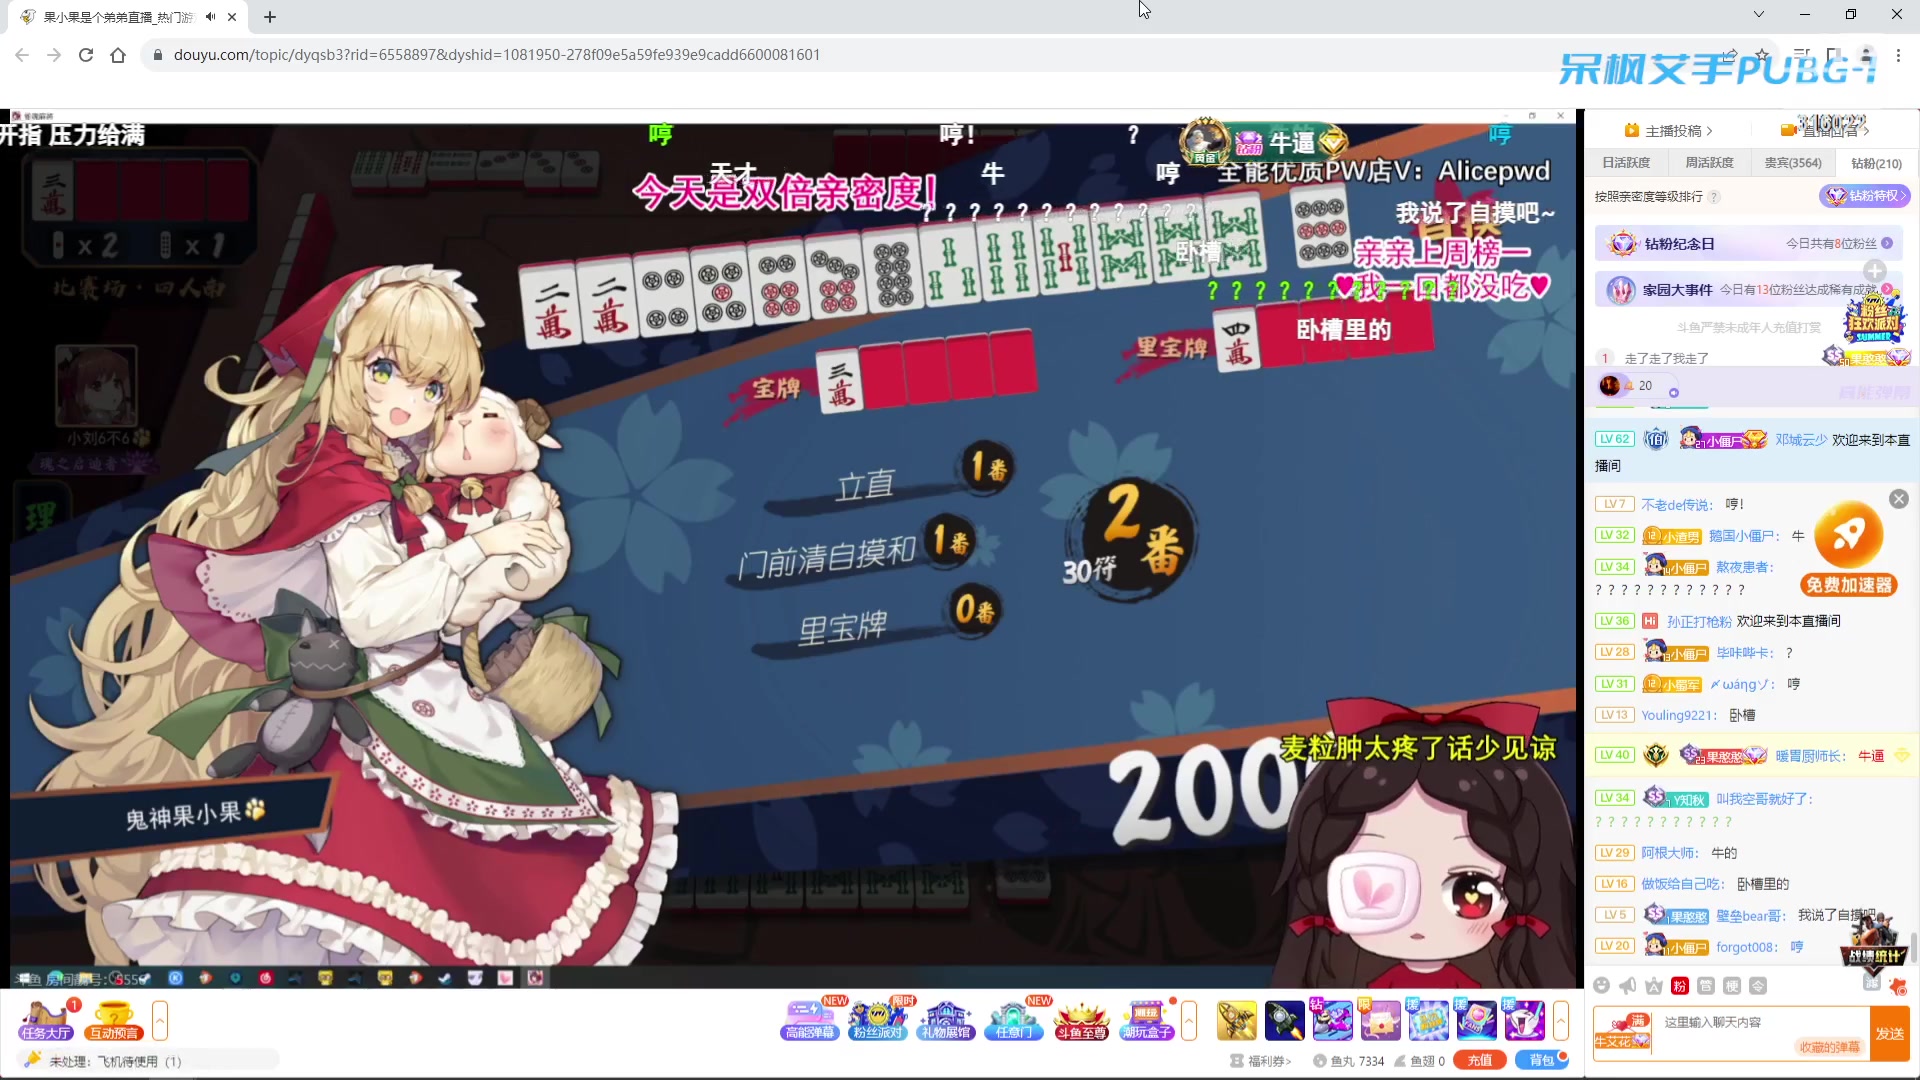Go back in browser history
The width and height of the screenshot is (1920, 1080).
[x=22, y=55]
